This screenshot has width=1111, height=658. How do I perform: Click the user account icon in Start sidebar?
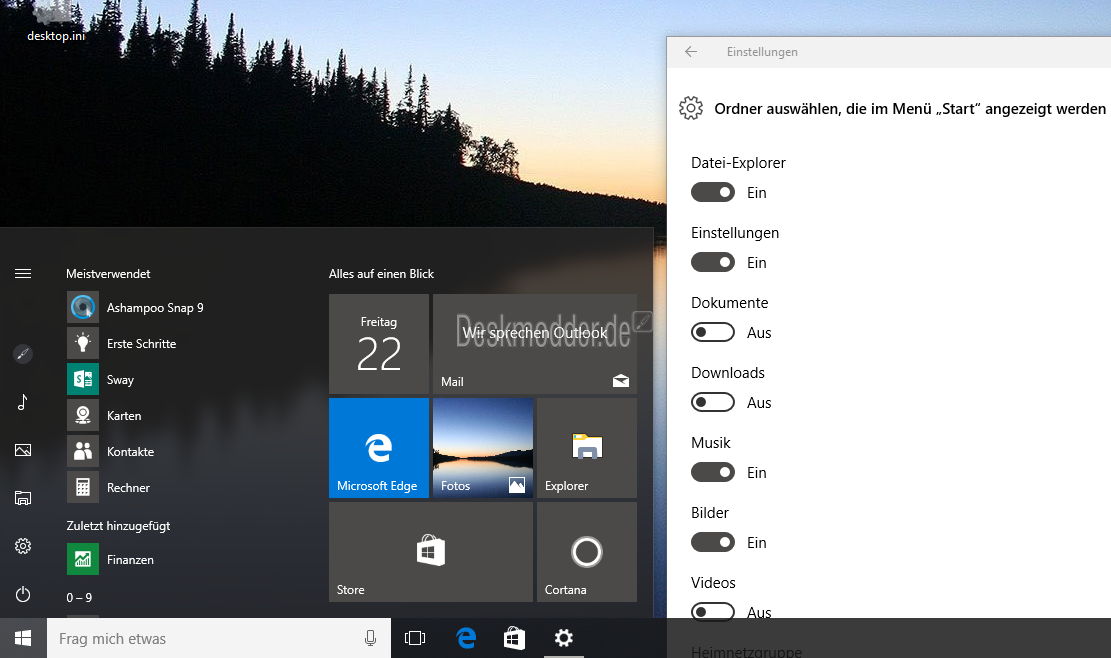click(x=23, y=353)
